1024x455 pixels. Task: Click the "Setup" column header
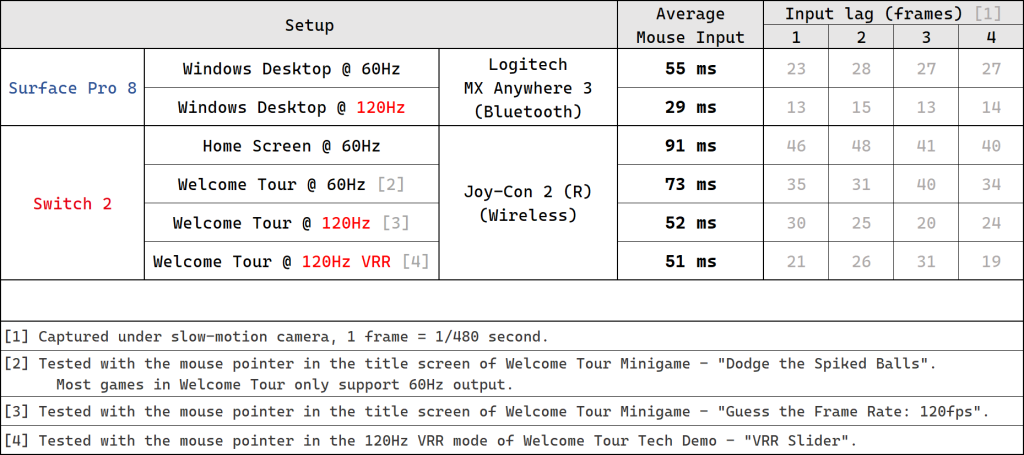(309, 25)
